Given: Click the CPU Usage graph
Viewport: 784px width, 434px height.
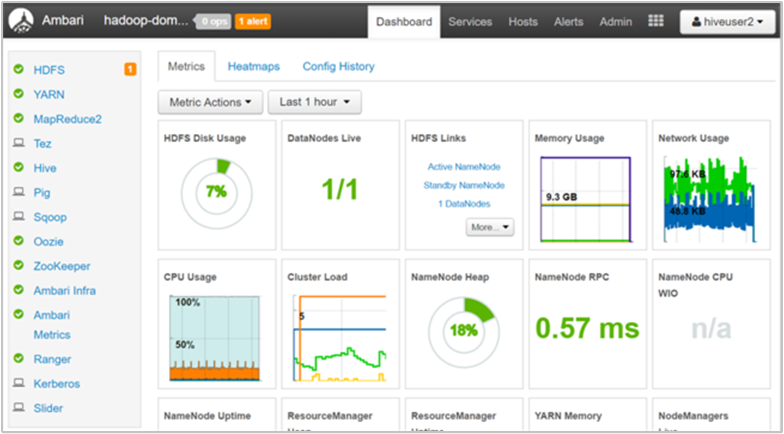Looking at the screenshot, I should point(215,338).
